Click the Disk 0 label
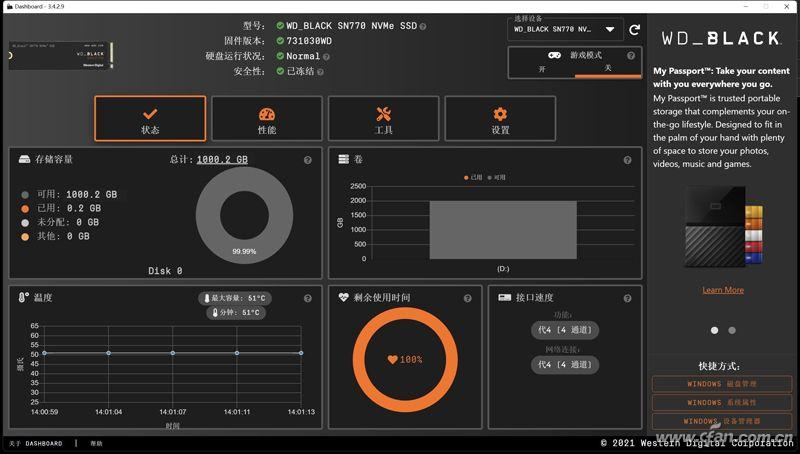 tap(165, 271)
